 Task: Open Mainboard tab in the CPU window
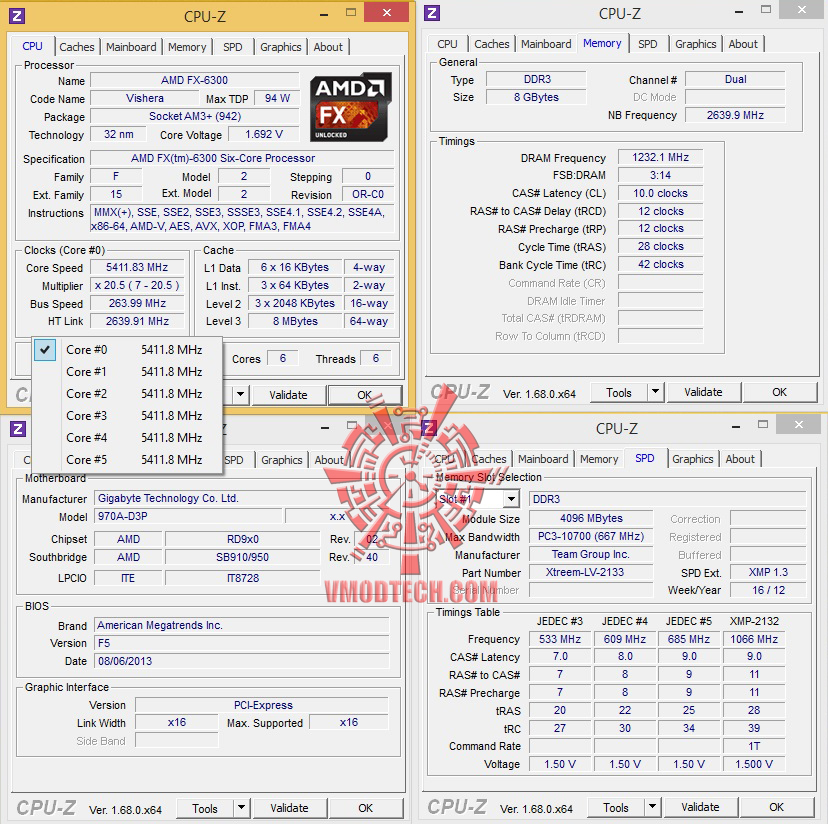coord(131,47)
